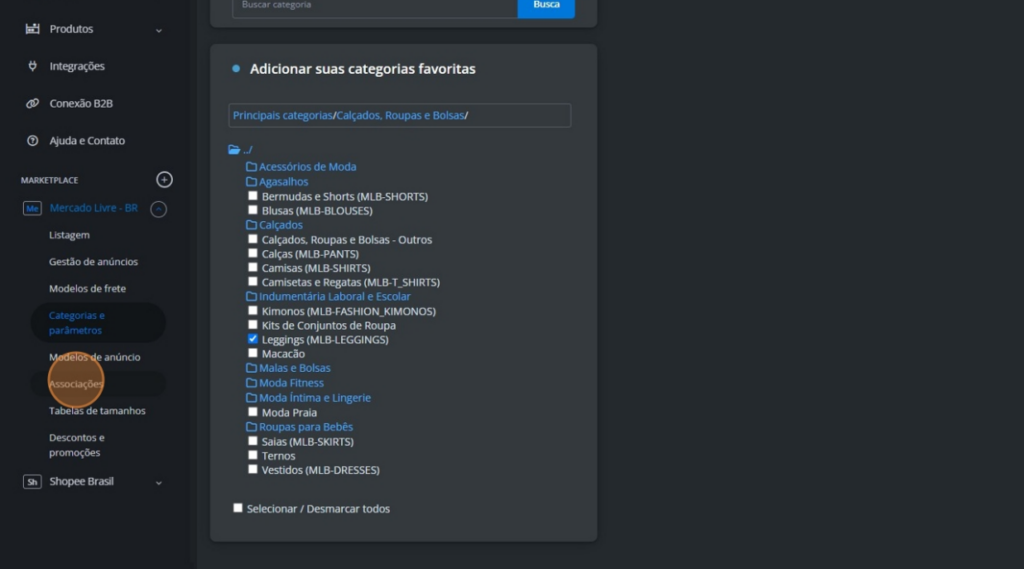The image size is (1024, 569).
Task: Click the Produtos sidebar icon
Action: coord(33,29)
